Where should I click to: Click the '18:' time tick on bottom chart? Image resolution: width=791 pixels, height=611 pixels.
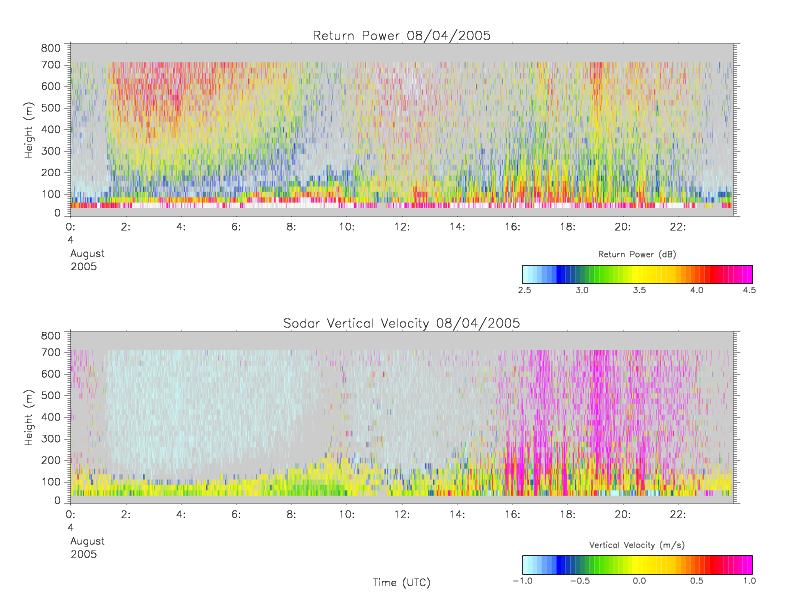point(567,515)
